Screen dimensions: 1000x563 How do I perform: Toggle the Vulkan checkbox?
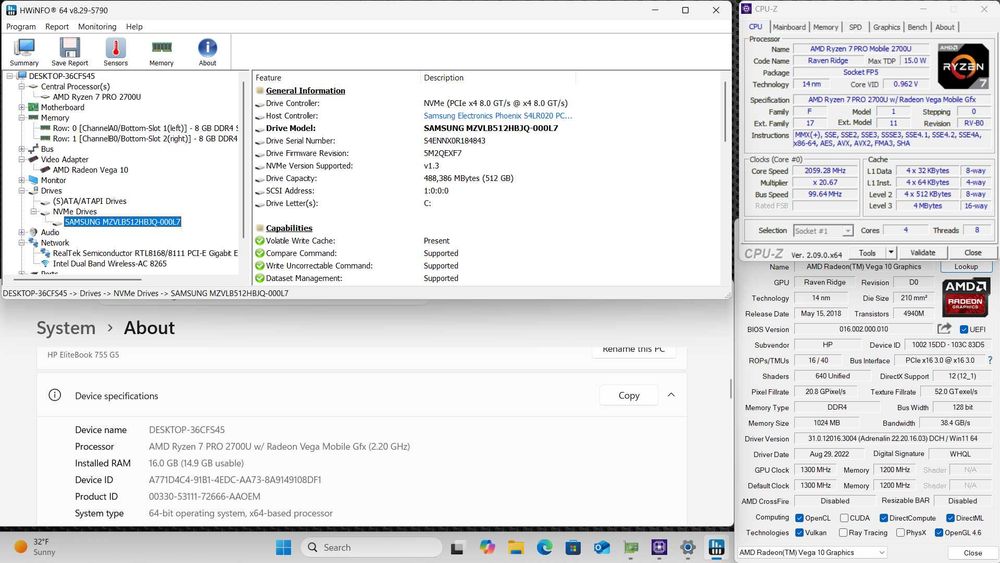pyautogui.click(x=800, y=532)
